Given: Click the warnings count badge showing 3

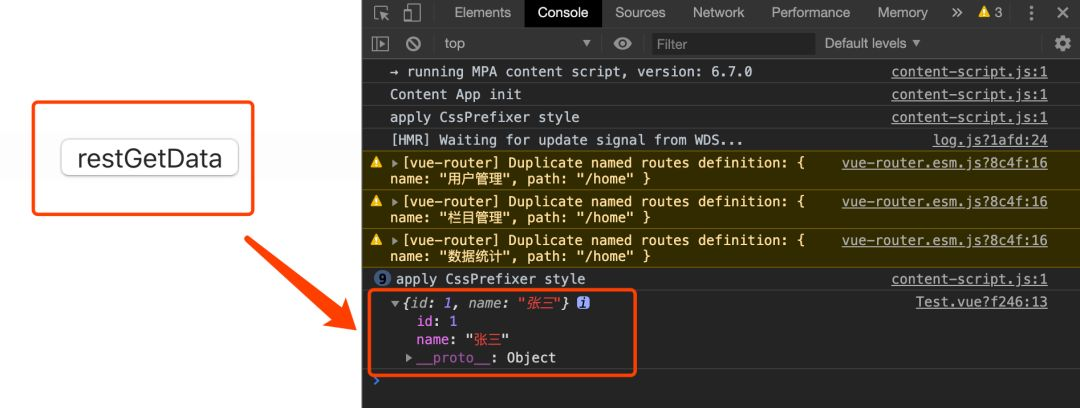Looking at the screenshot, I should pyautogui.click(x=990, y=12).
